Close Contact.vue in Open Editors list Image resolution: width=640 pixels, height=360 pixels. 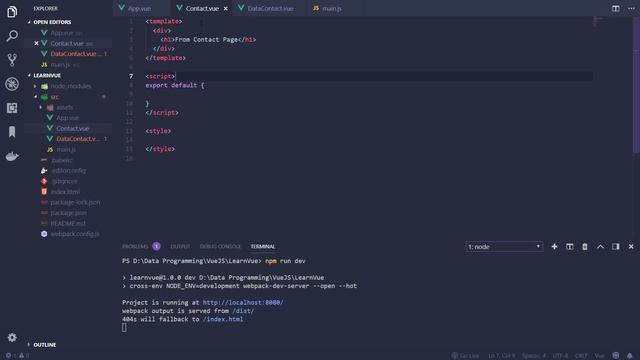[36, 43]
